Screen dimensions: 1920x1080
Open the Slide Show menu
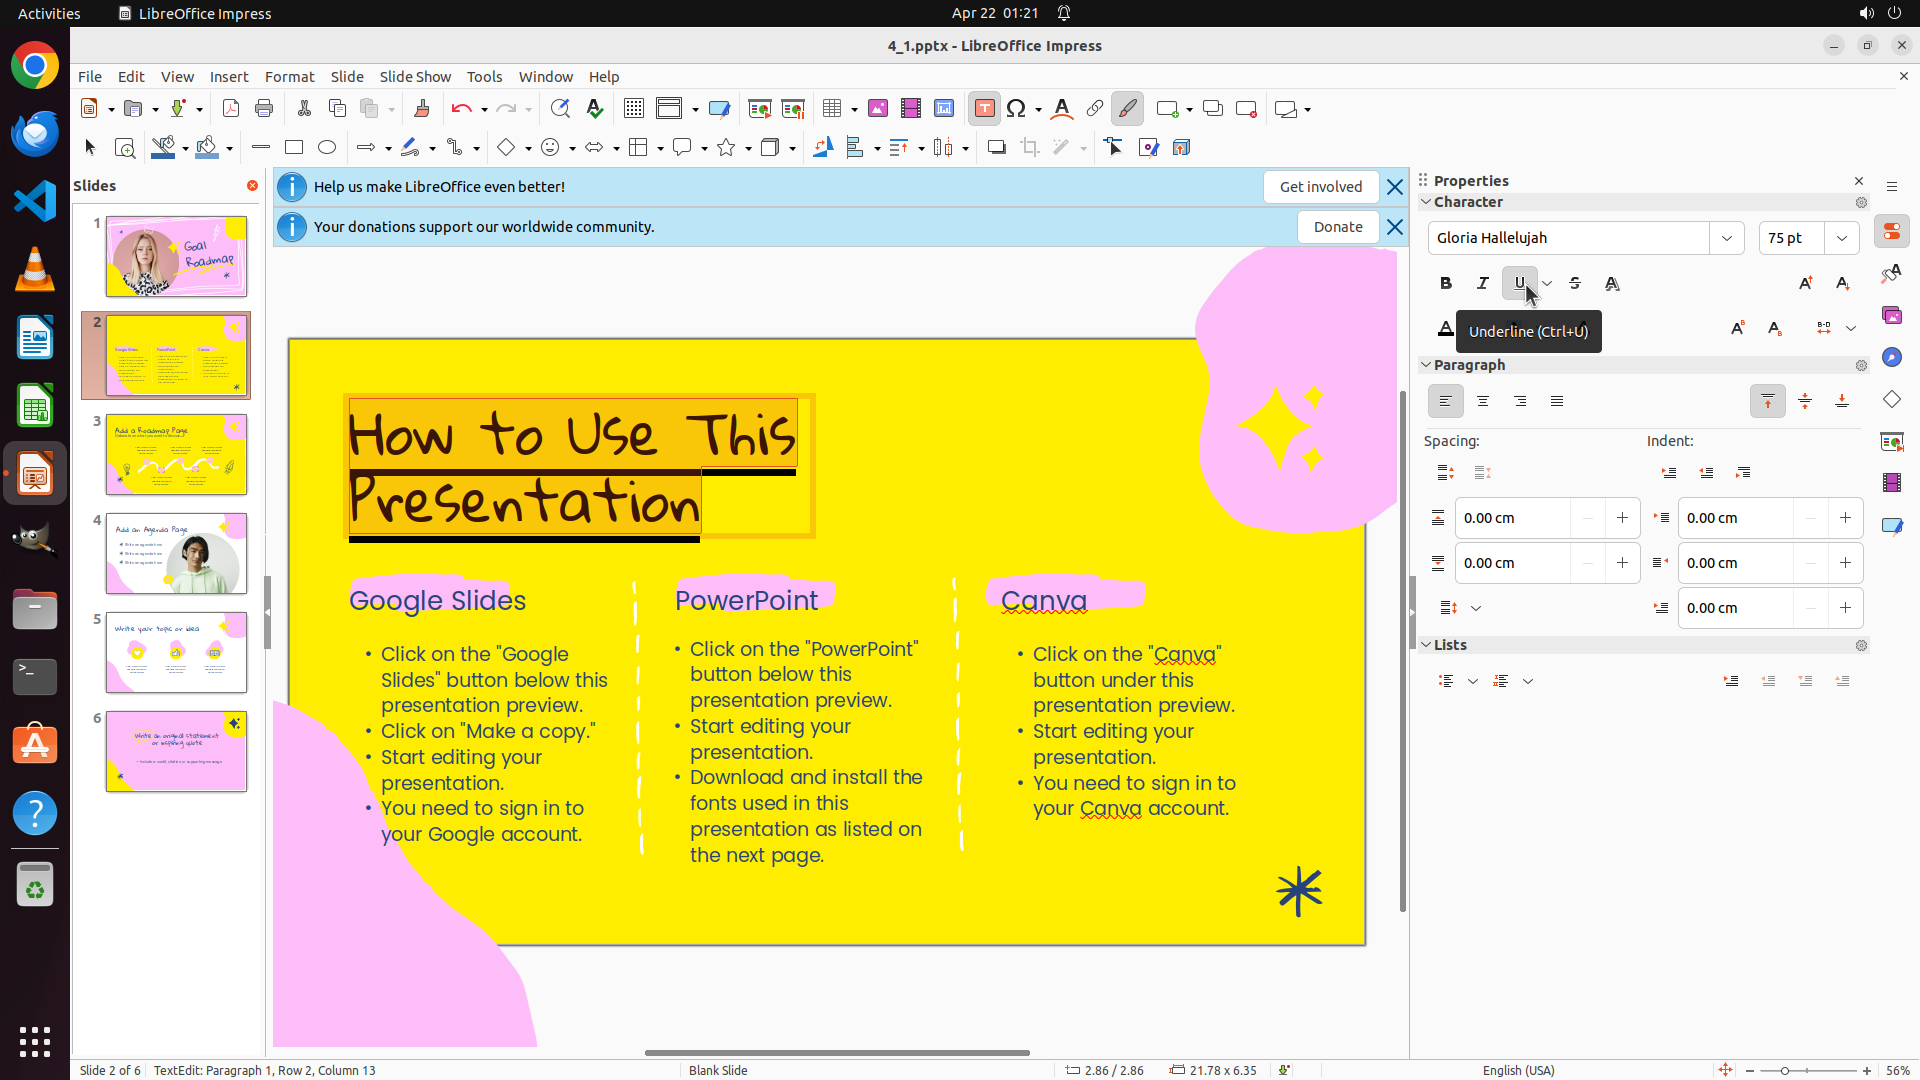415,77
